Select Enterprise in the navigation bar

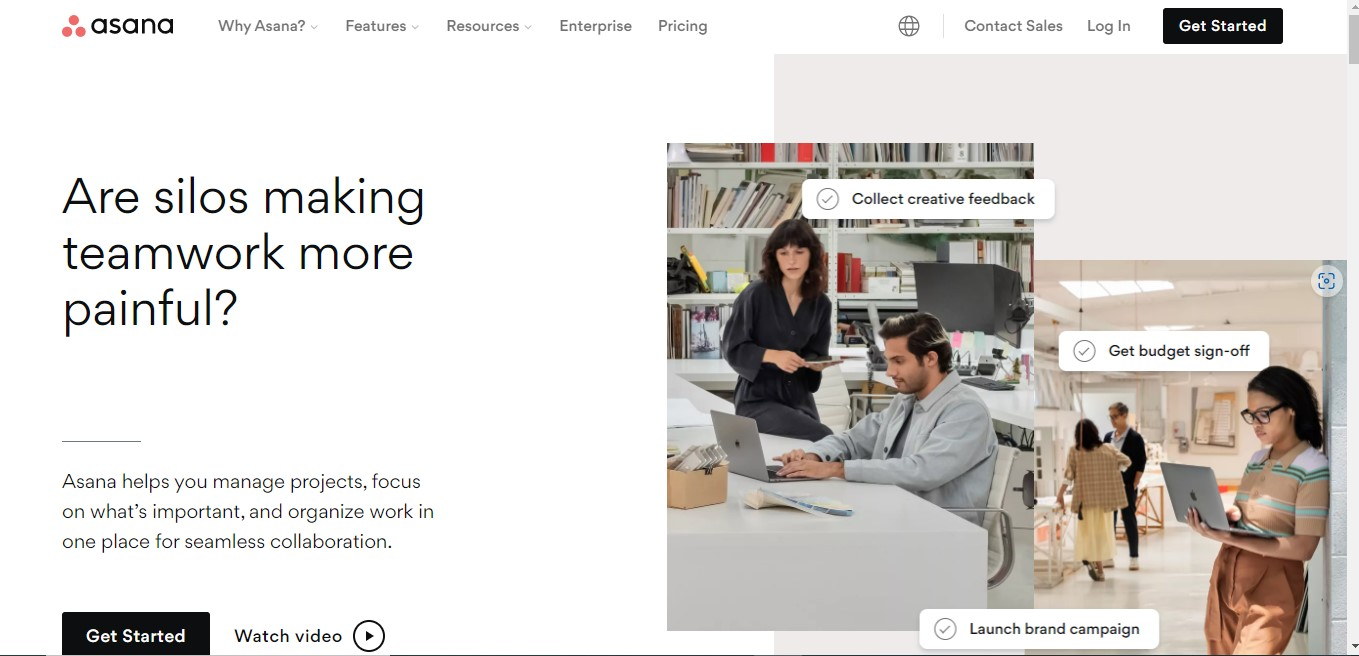pos(595,26)
